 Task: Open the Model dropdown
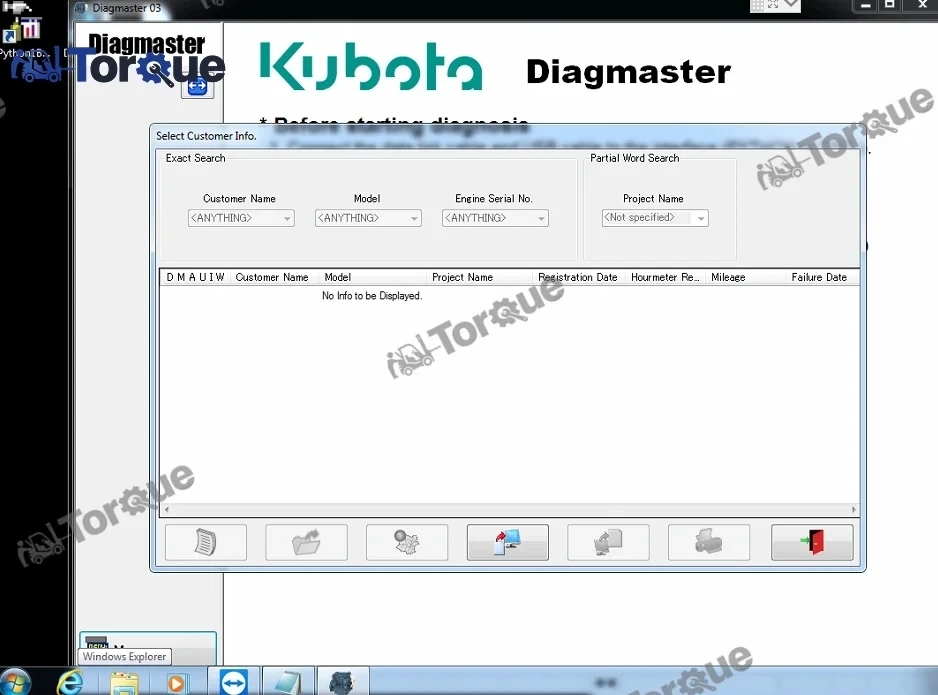coord(368,218)
